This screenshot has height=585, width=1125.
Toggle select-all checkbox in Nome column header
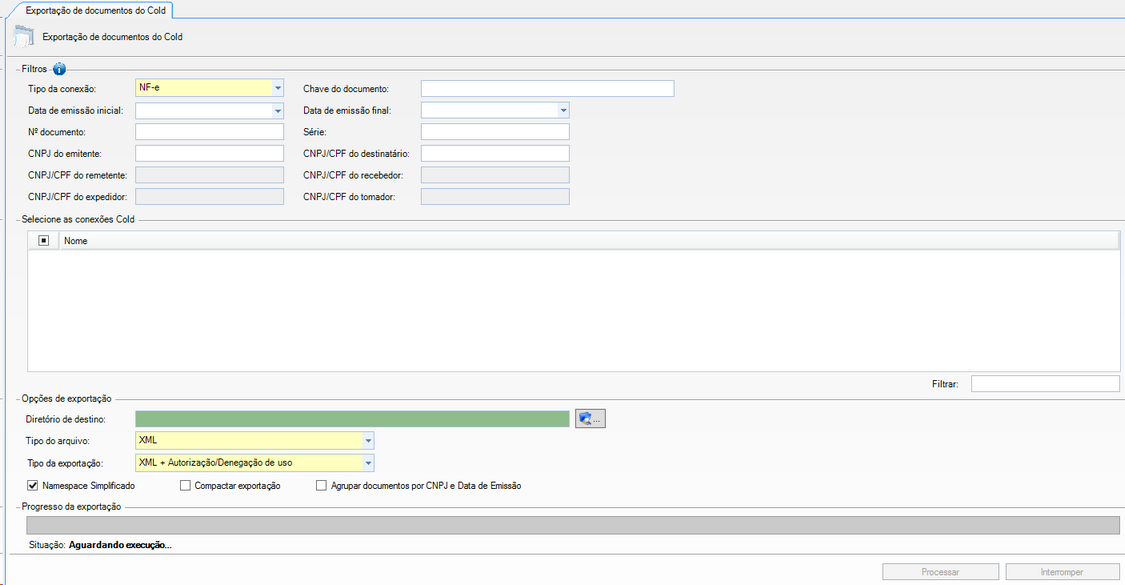tap(44, 240)
